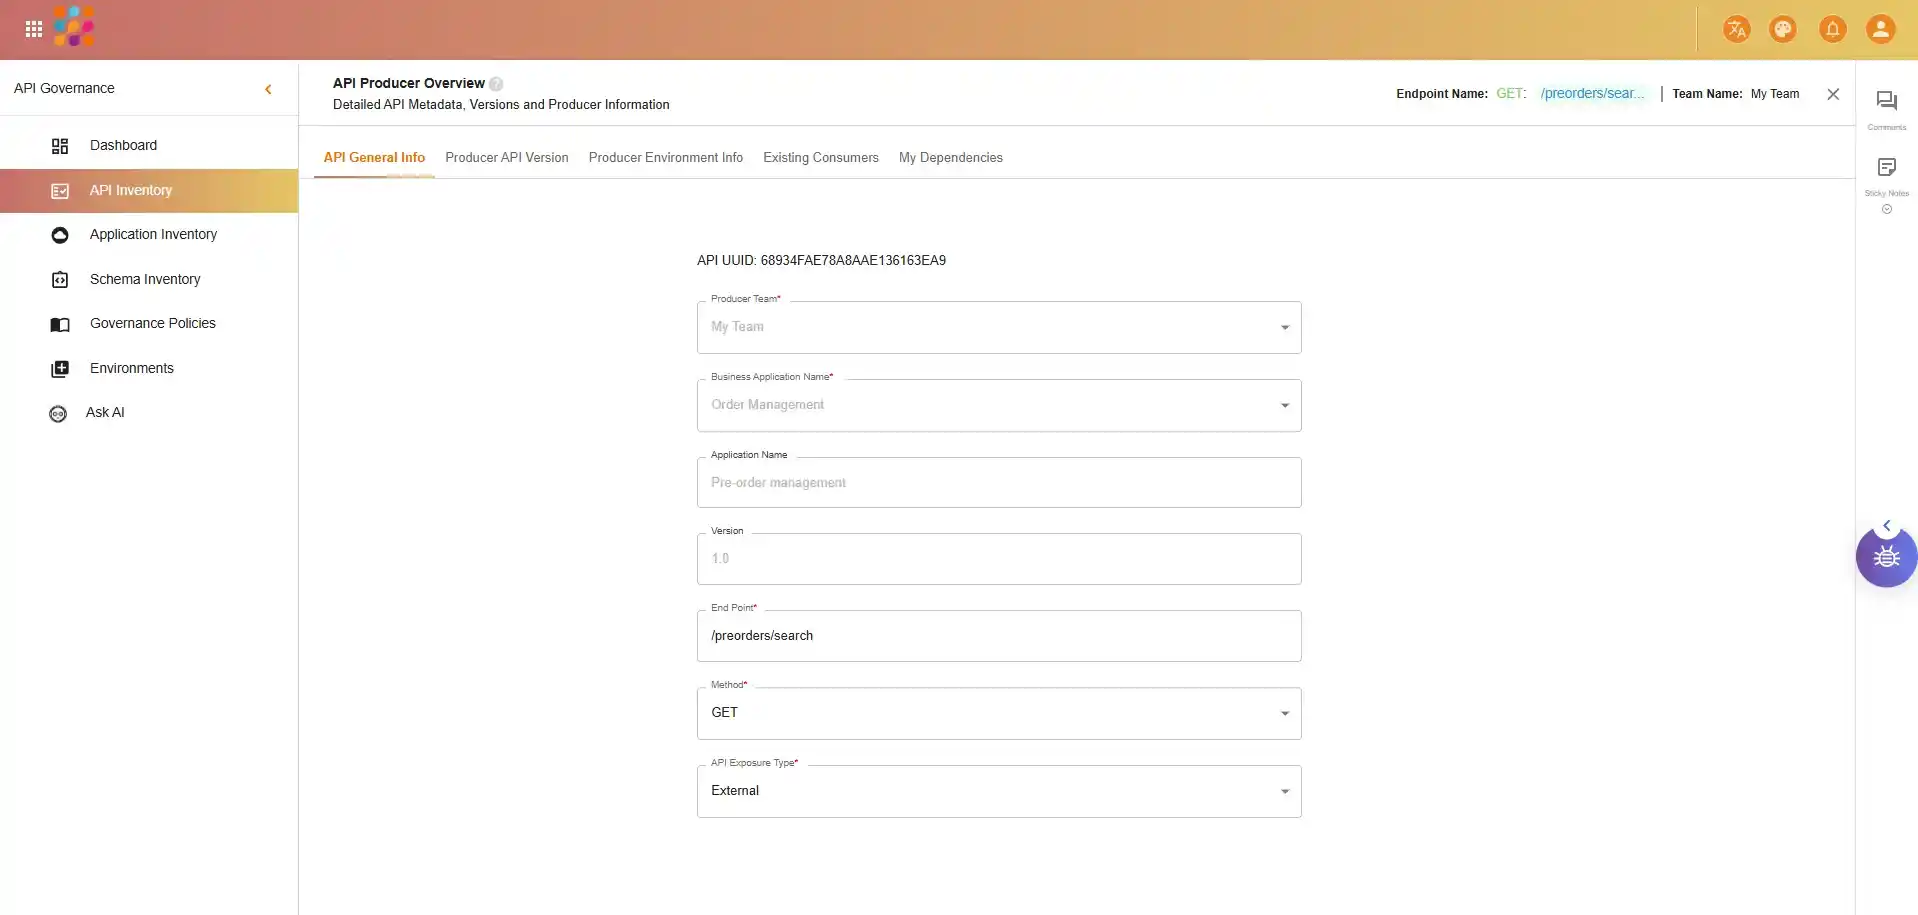Click the floating bug report button

click(1886, 557)
